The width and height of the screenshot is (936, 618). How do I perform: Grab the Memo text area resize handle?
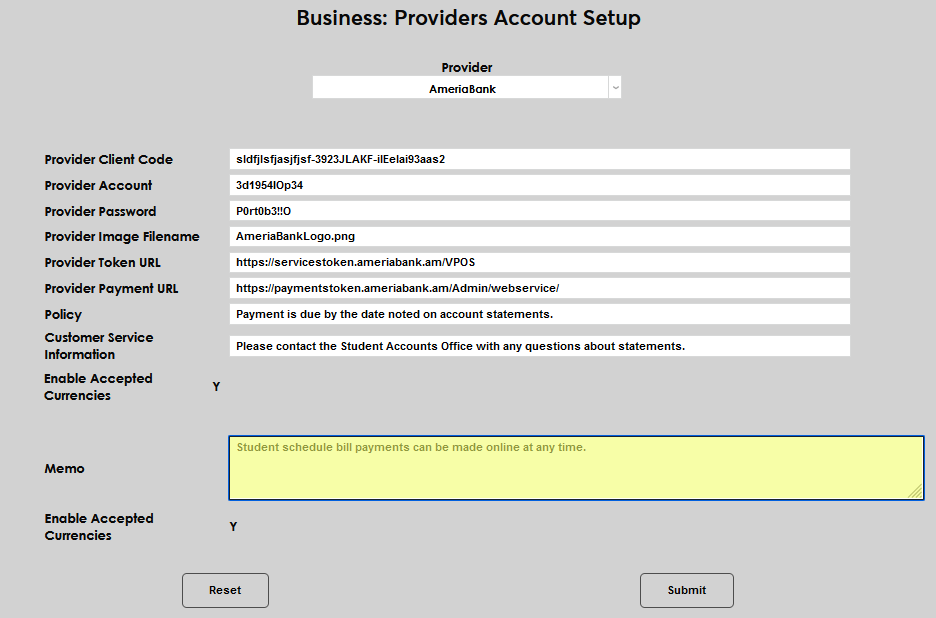(x=915, y=491)
